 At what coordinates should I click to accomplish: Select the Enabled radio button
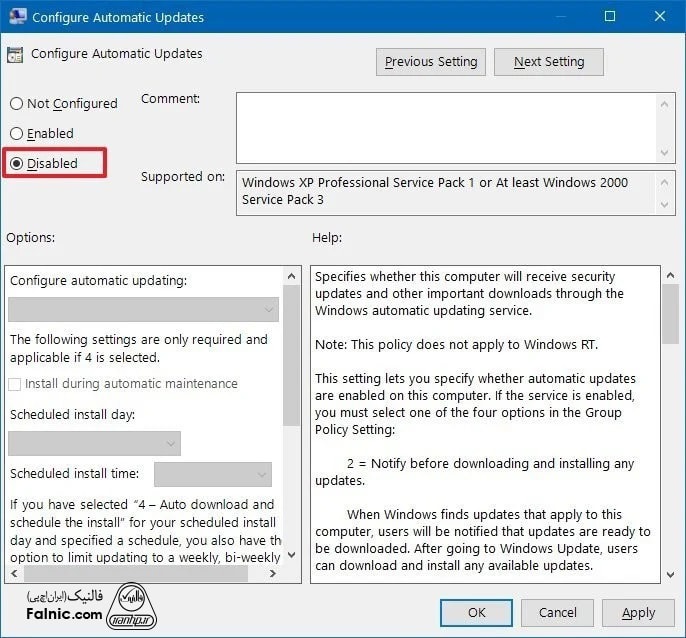(x=17, y=134)
